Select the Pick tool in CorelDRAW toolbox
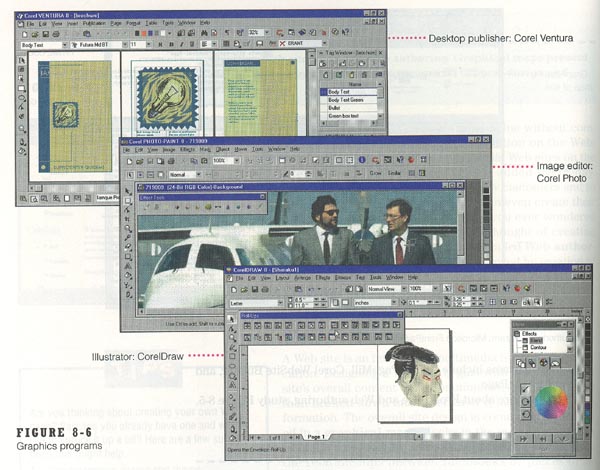600x470 pixels. coord(232,319)
